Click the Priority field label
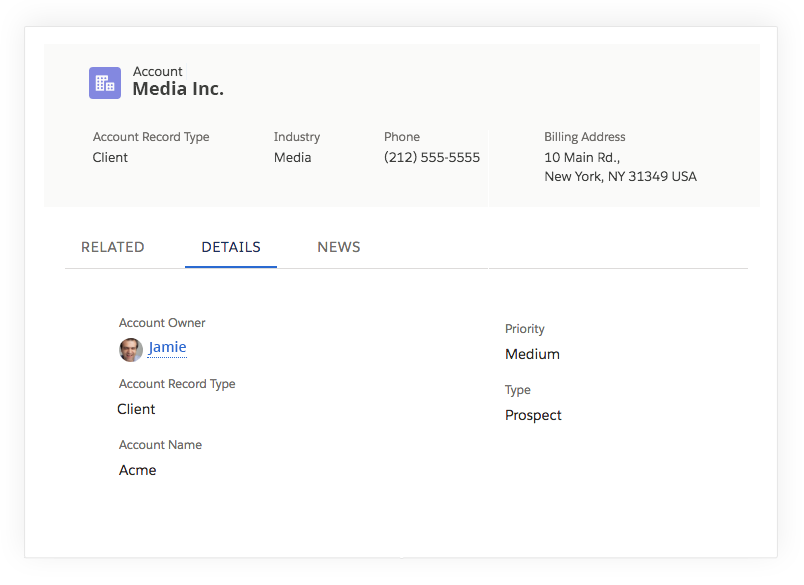Screen dimensions: 804x585 [524, 329]
